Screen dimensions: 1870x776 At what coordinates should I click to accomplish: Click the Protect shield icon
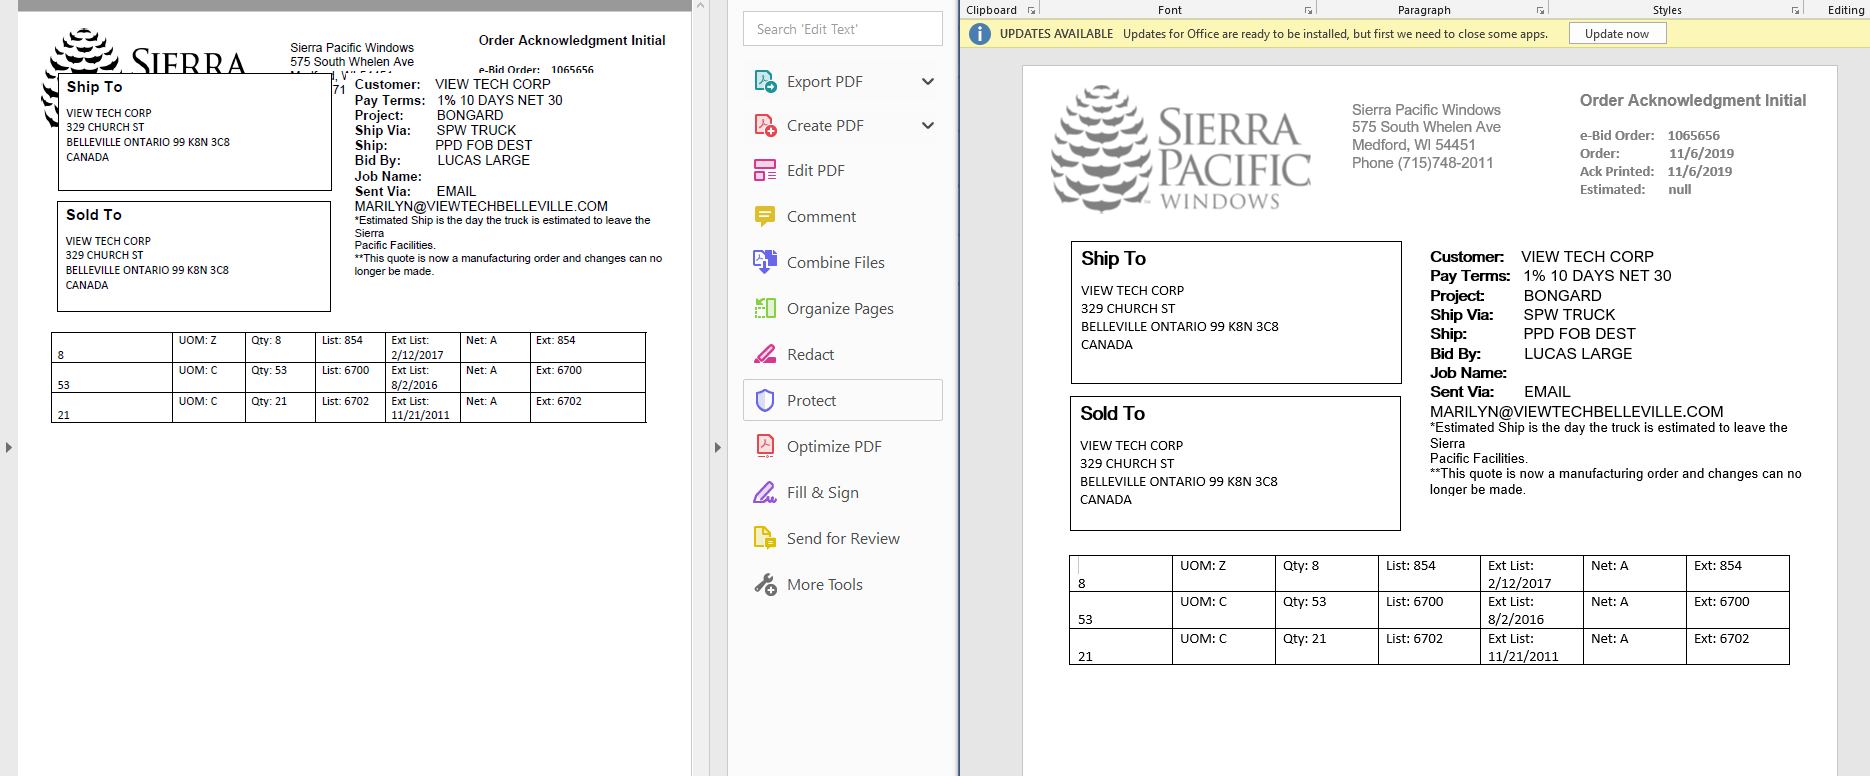click(x=765, y=400)
